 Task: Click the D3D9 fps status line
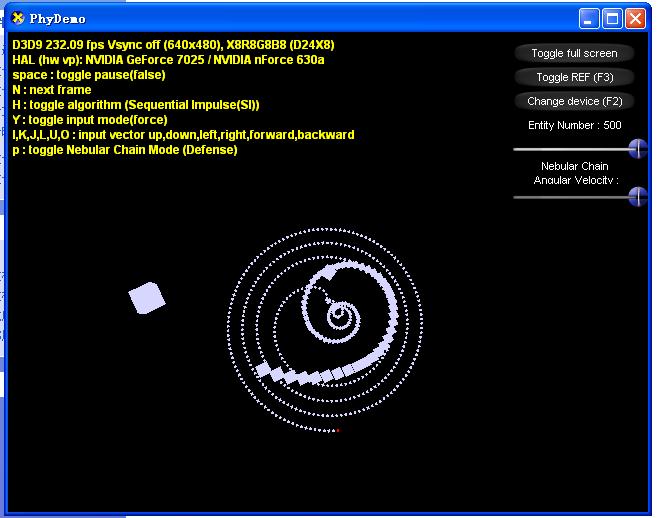coord(173,45)
